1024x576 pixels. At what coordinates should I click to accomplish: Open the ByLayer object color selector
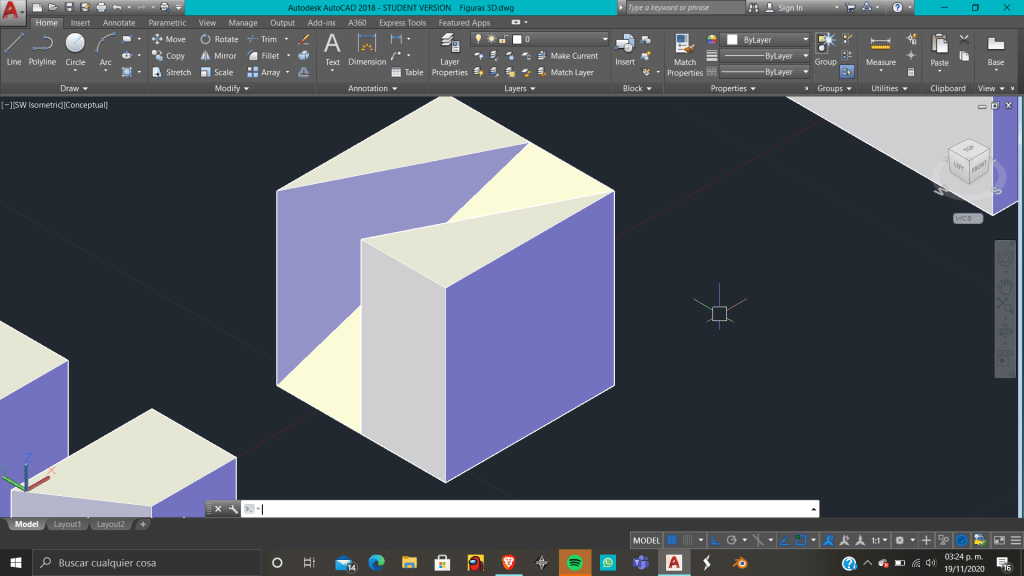766,40
